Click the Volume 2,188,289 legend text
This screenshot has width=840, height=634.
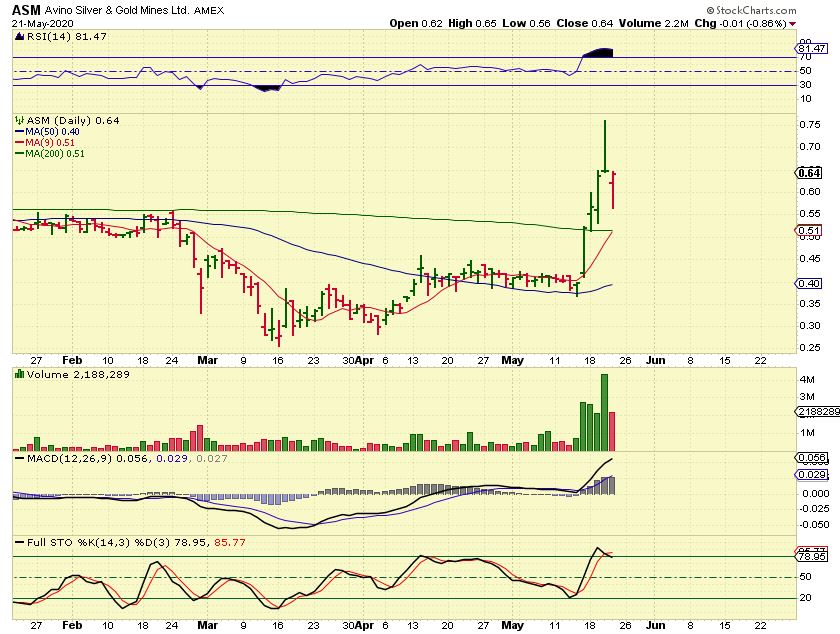[78, 374]
